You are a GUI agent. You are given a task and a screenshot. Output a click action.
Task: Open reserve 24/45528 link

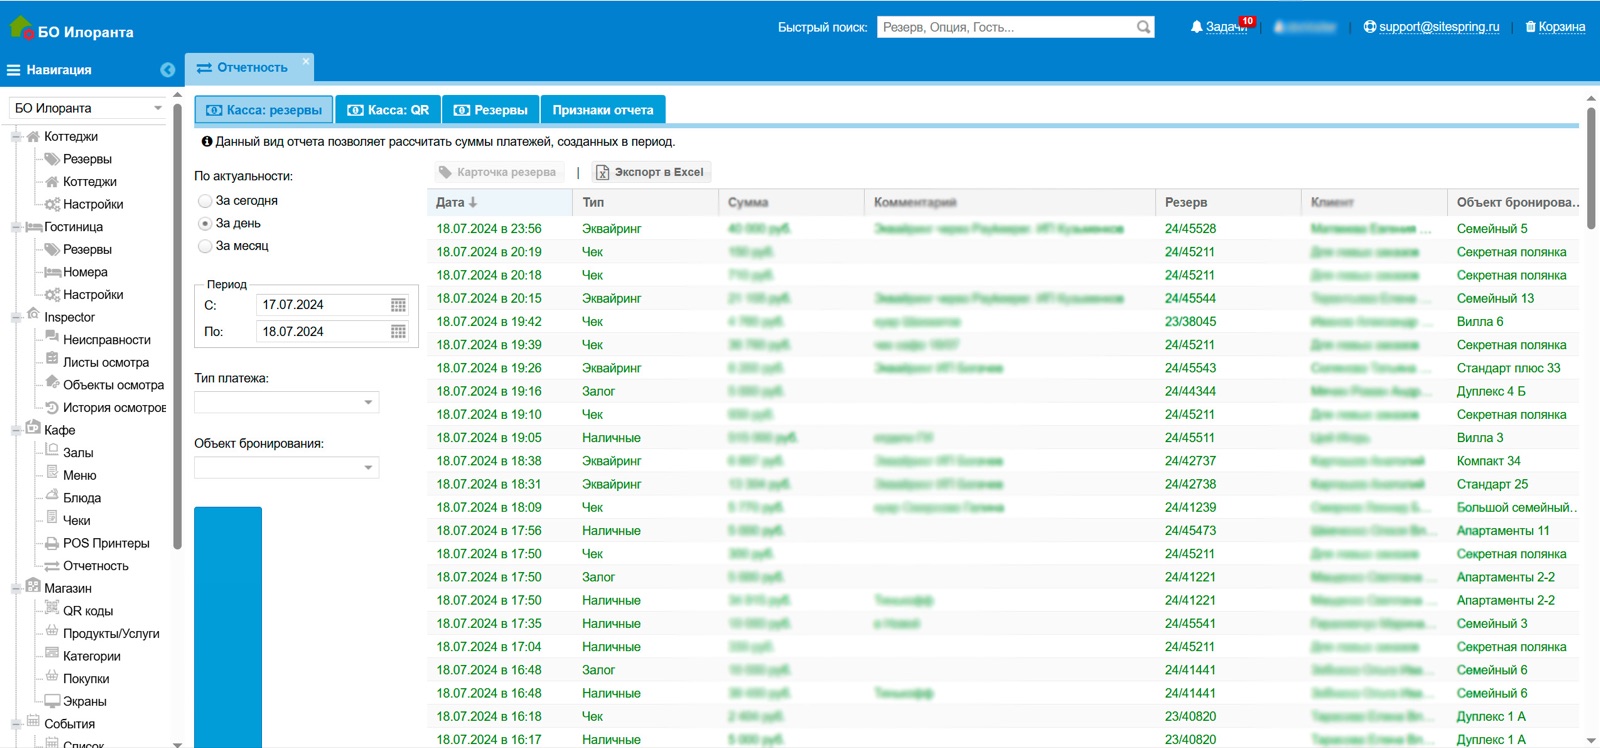coord(1190,229)
